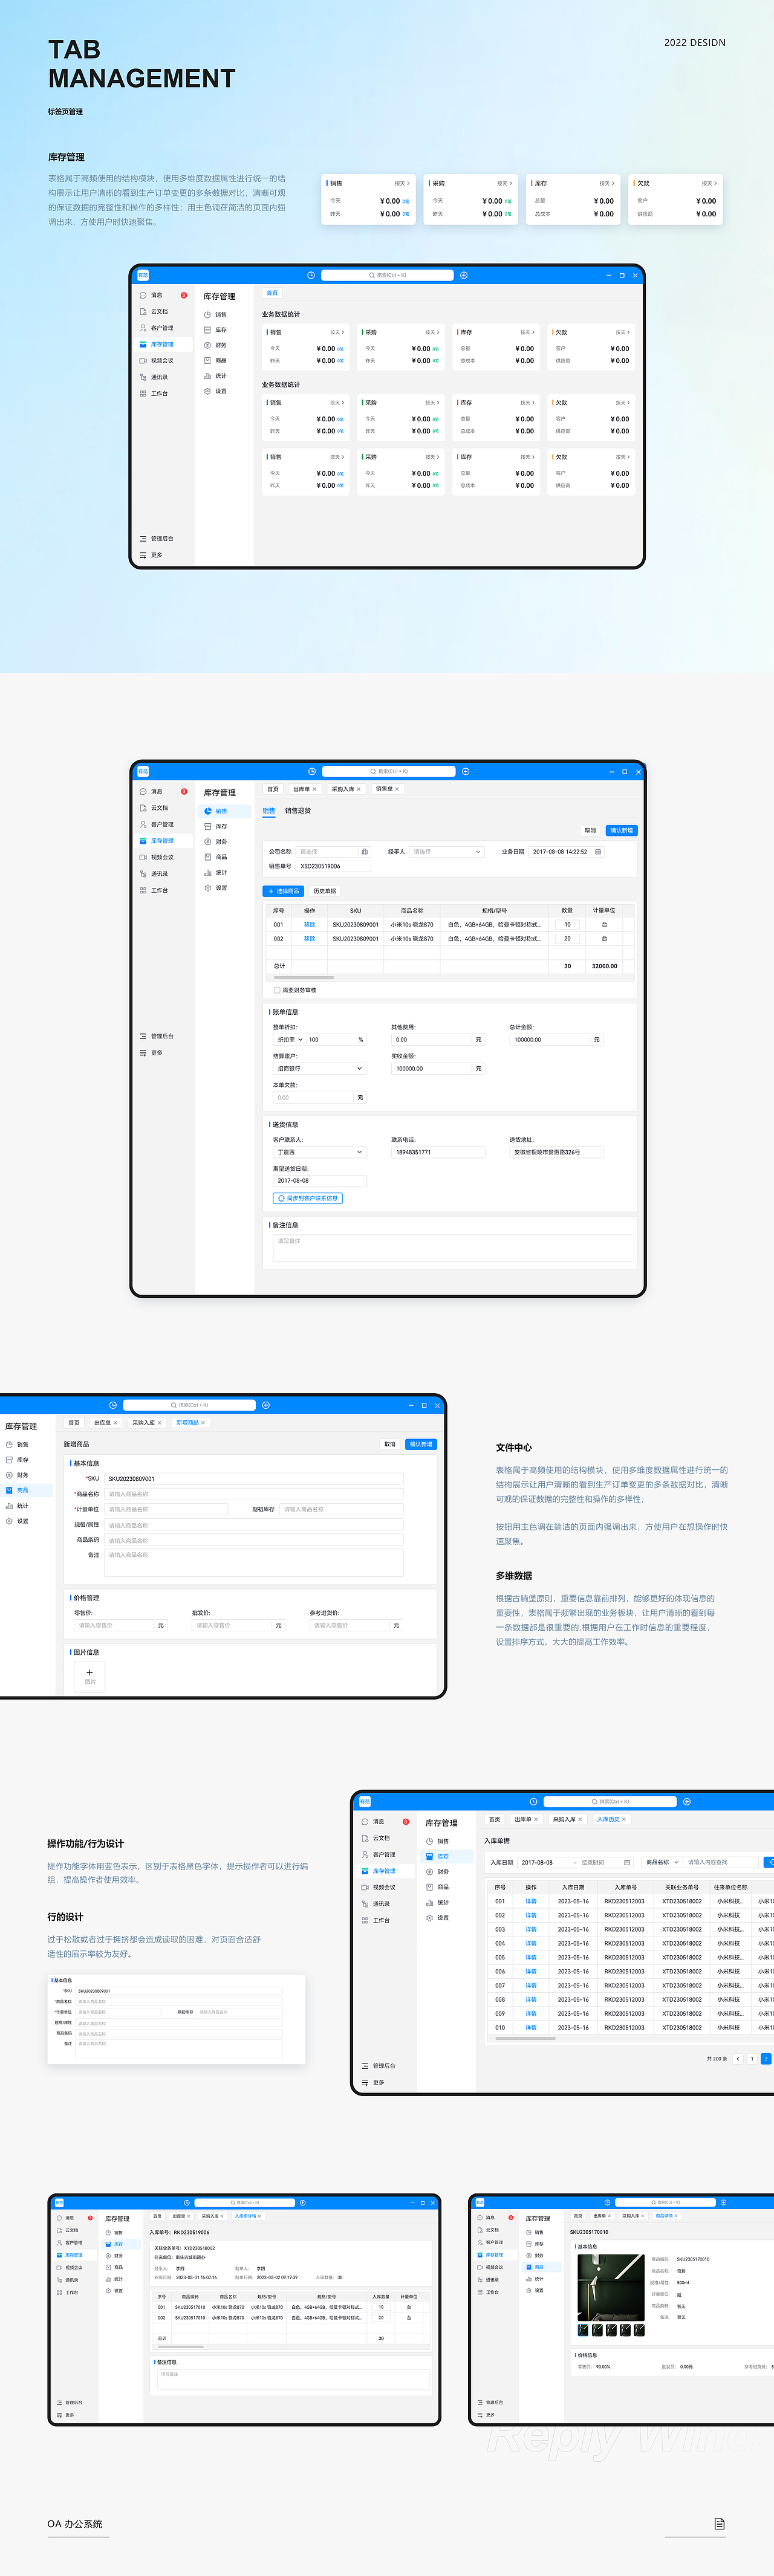Screen dimensions: 774x2576
Task: Click the large product photo in the 商品详情 window
Action: coord(611,2288)
